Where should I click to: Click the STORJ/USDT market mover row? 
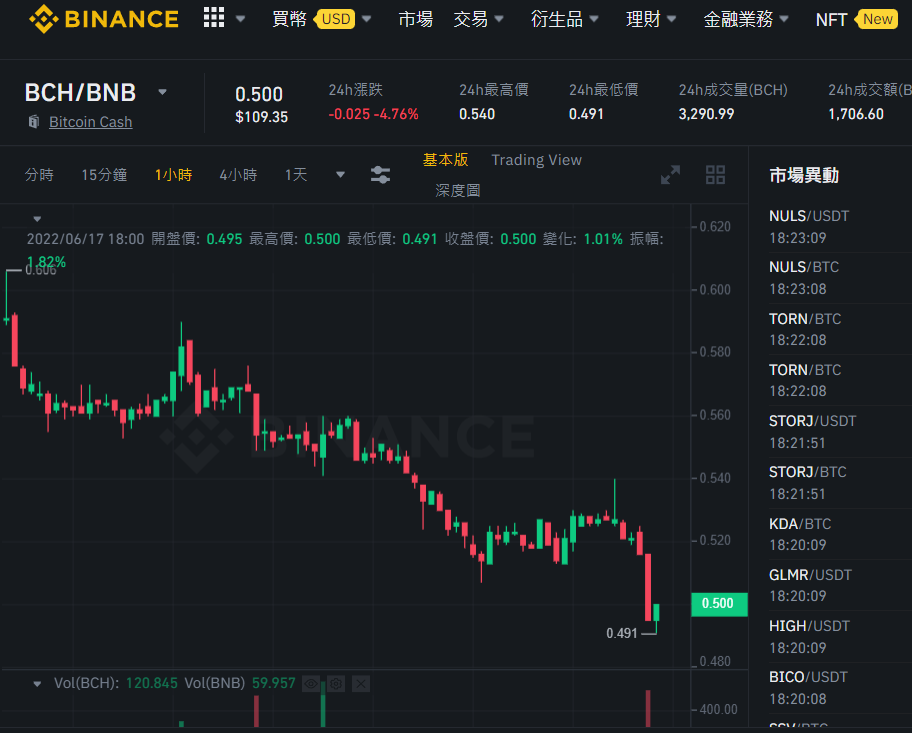(840, 432)
